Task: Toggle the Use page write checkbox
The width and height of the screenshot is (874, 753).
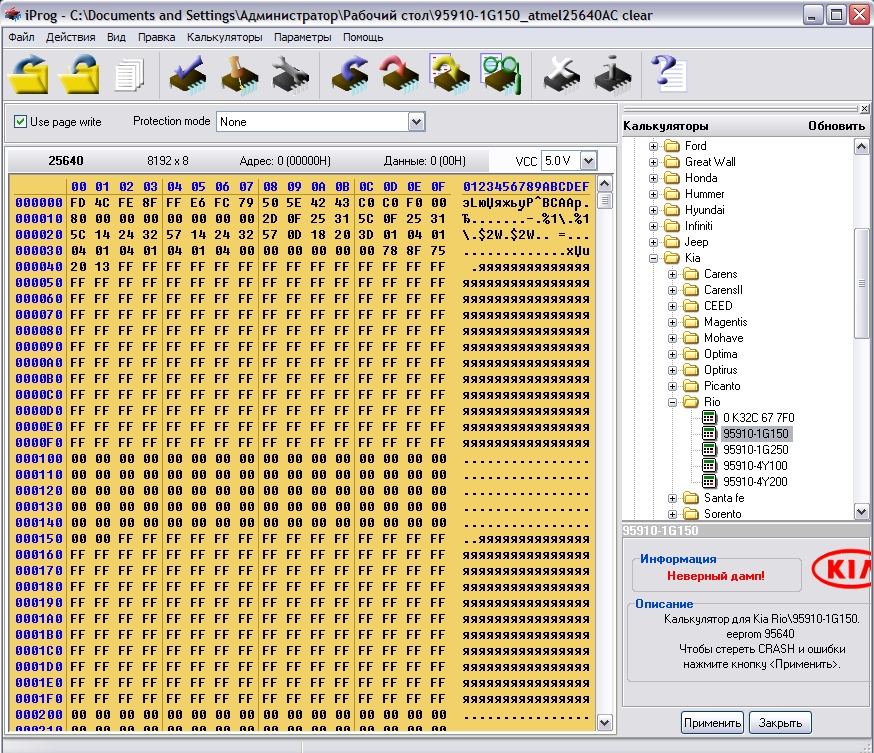Action: coord(20,122)
